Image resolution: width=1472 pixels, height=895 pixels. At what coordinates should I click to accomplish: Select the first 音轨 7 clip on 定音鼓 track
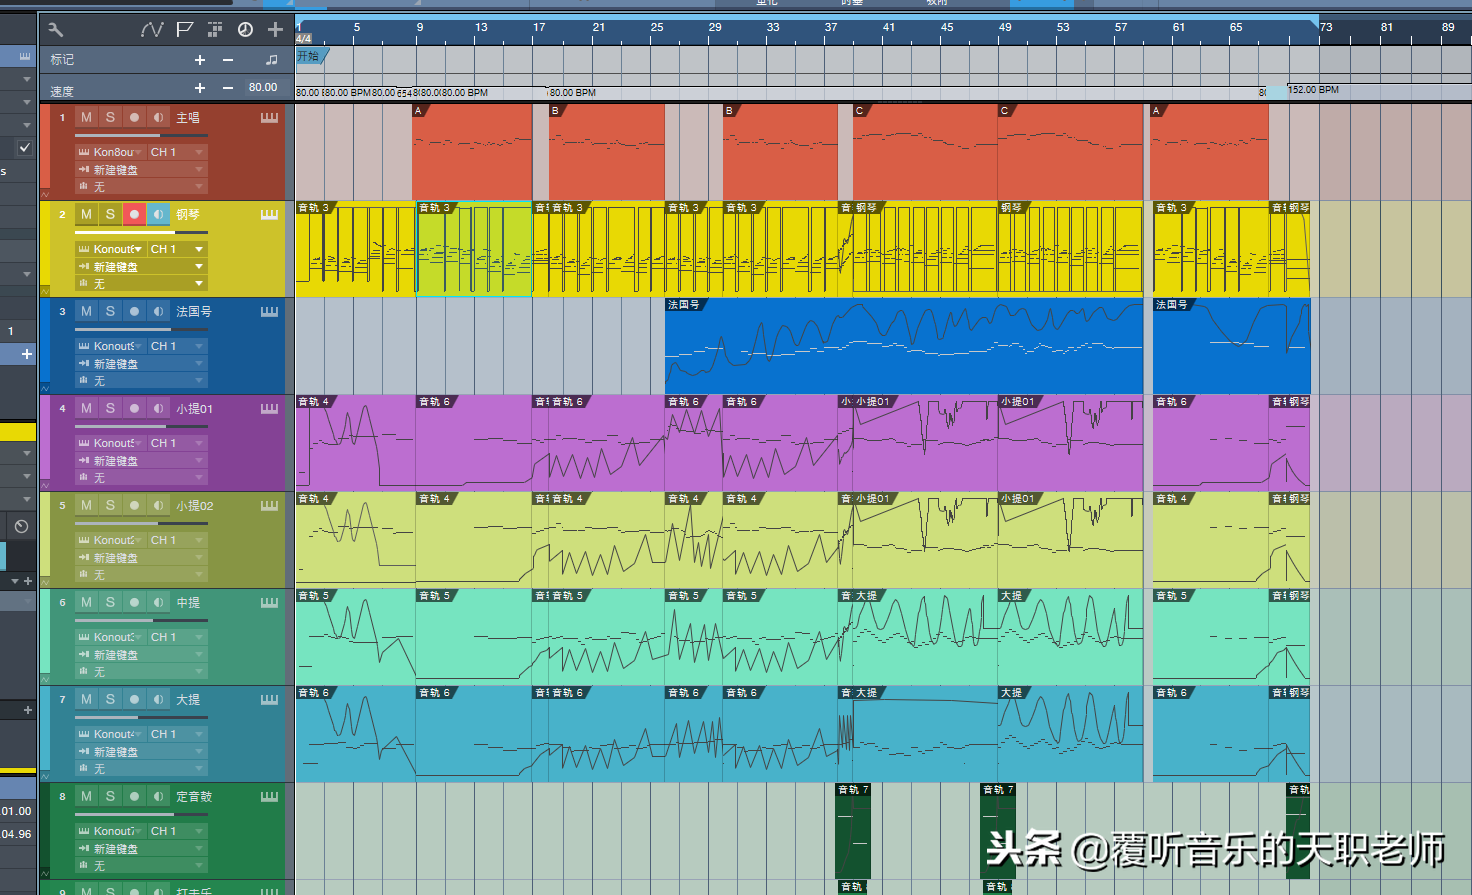coord(852,831)
